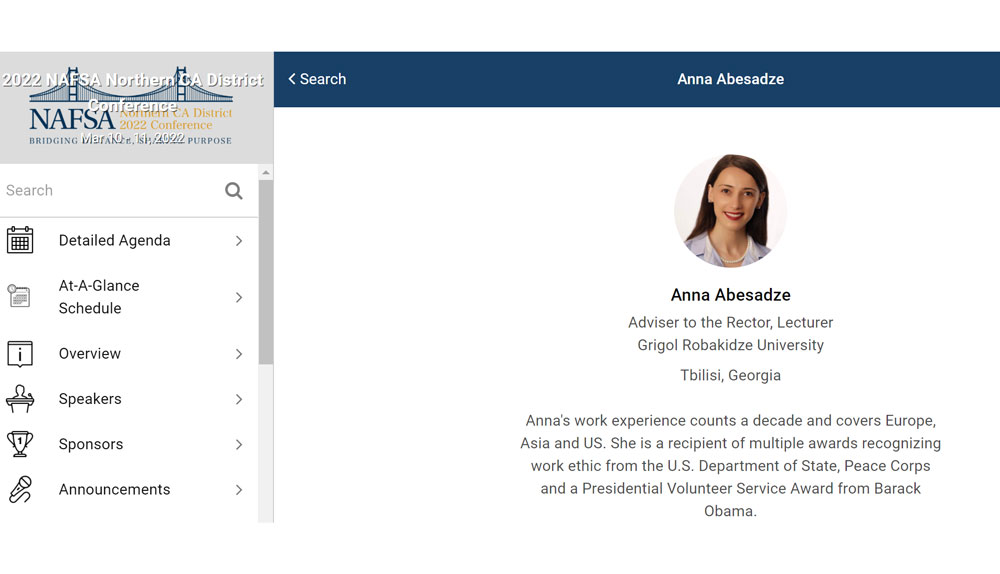The width and height of the screenshot is (1000, 574).
Task: Click the Overview info icon
Action: point(20,354)
